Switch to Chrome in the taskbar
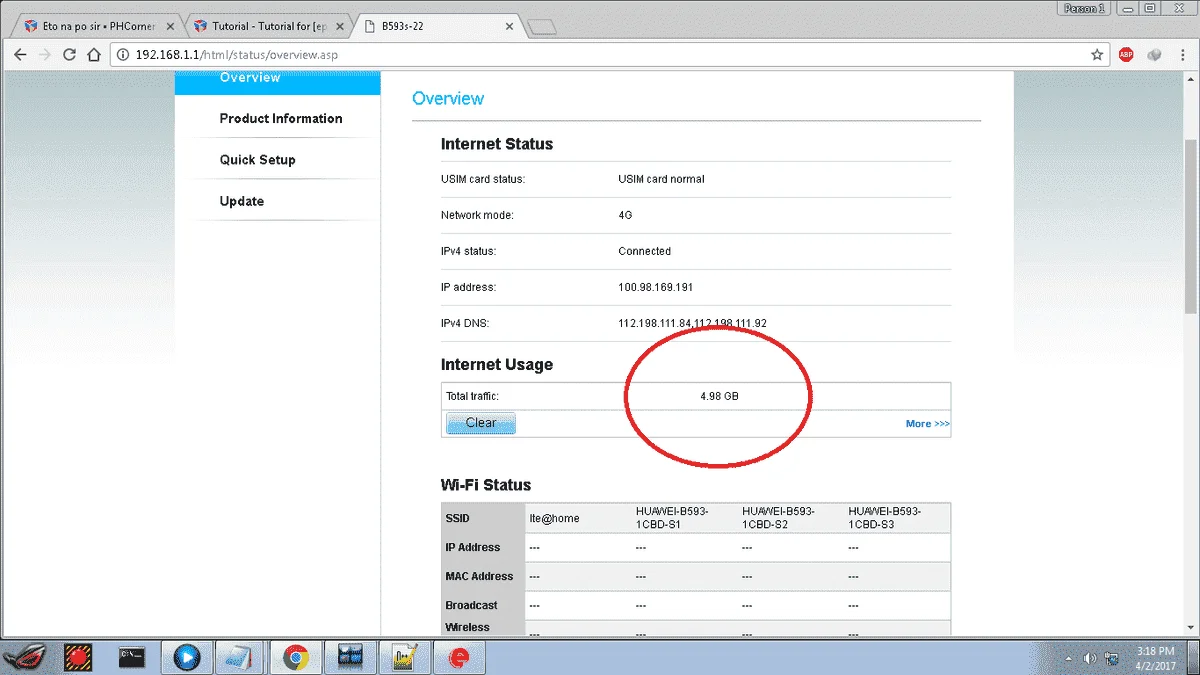1200x675 pixels. tap(294, 657)
